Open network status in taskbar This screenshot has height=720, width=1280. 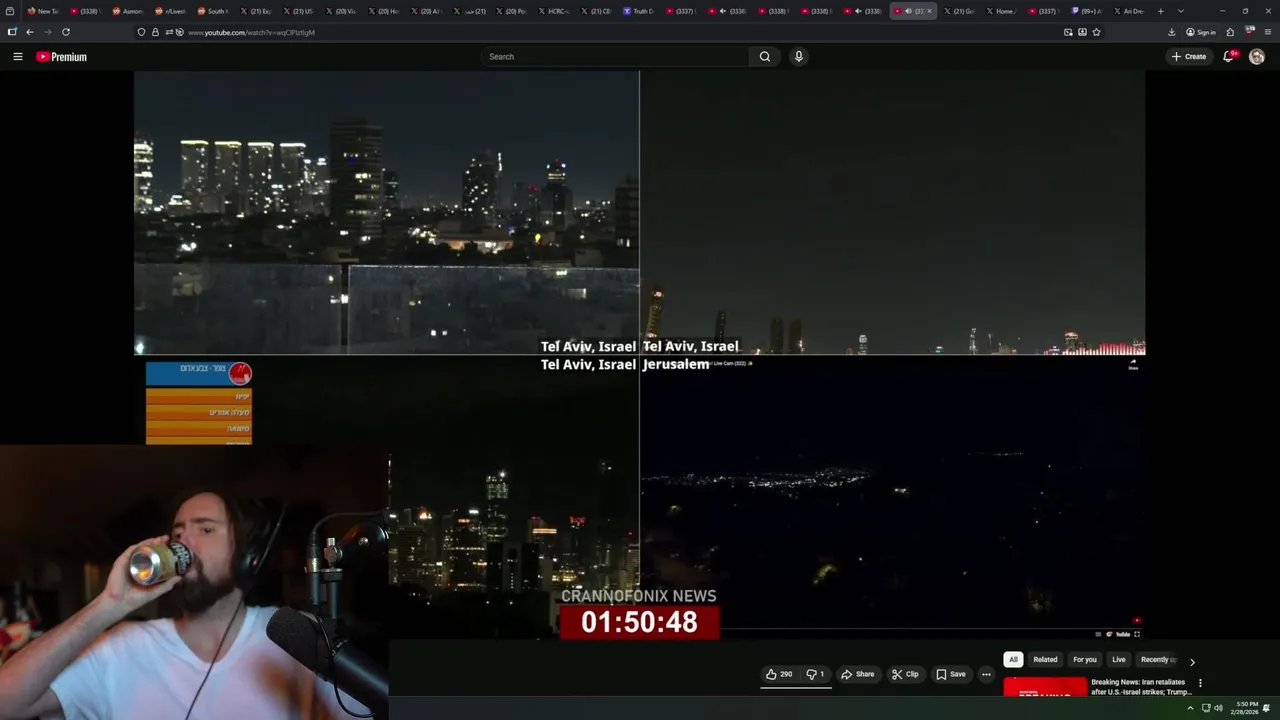pyautogui.click(x=1205, y=708)
